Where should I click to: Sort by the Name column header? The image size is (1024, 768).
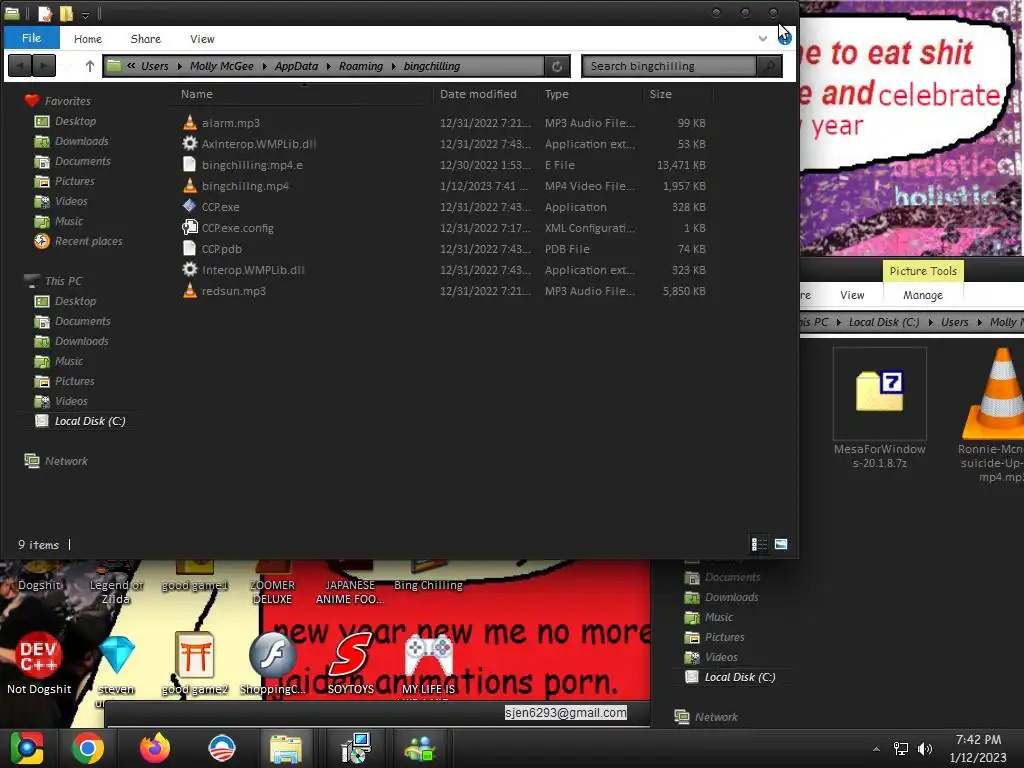click(197, 94)
